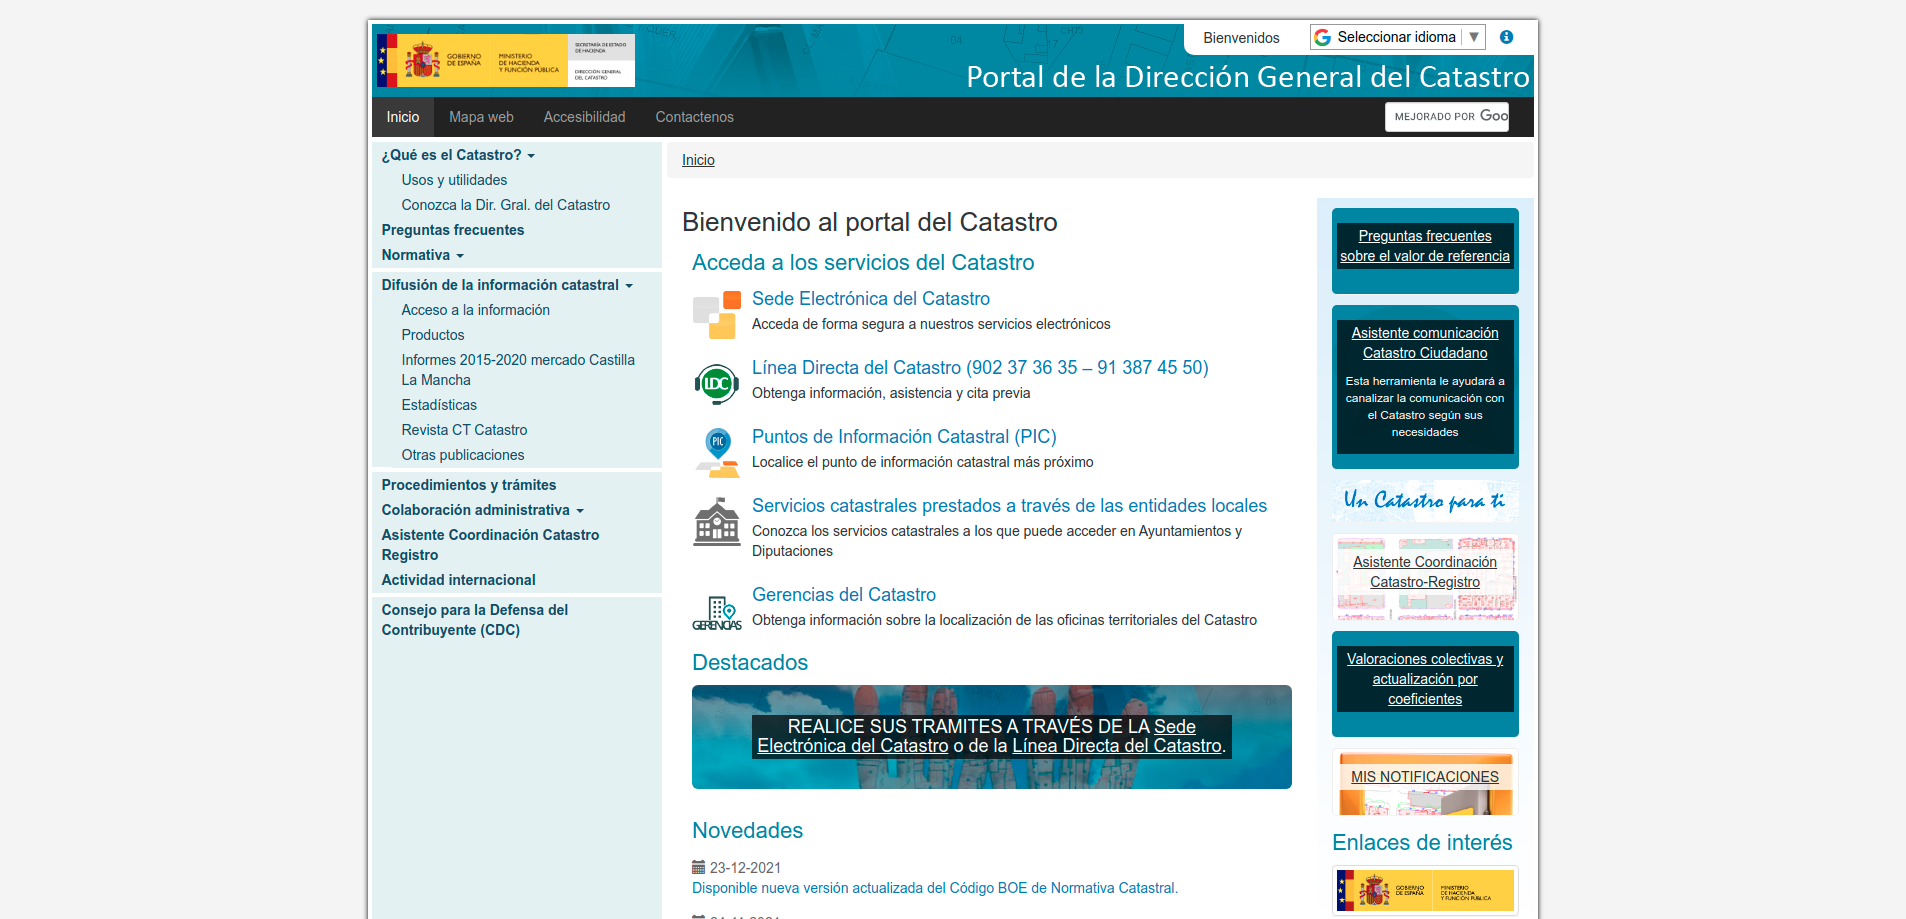The height and width of the screenshot is (919, 1906).
Task: Click the MEJORADO POR Google search box
Action: (1446, 117)
